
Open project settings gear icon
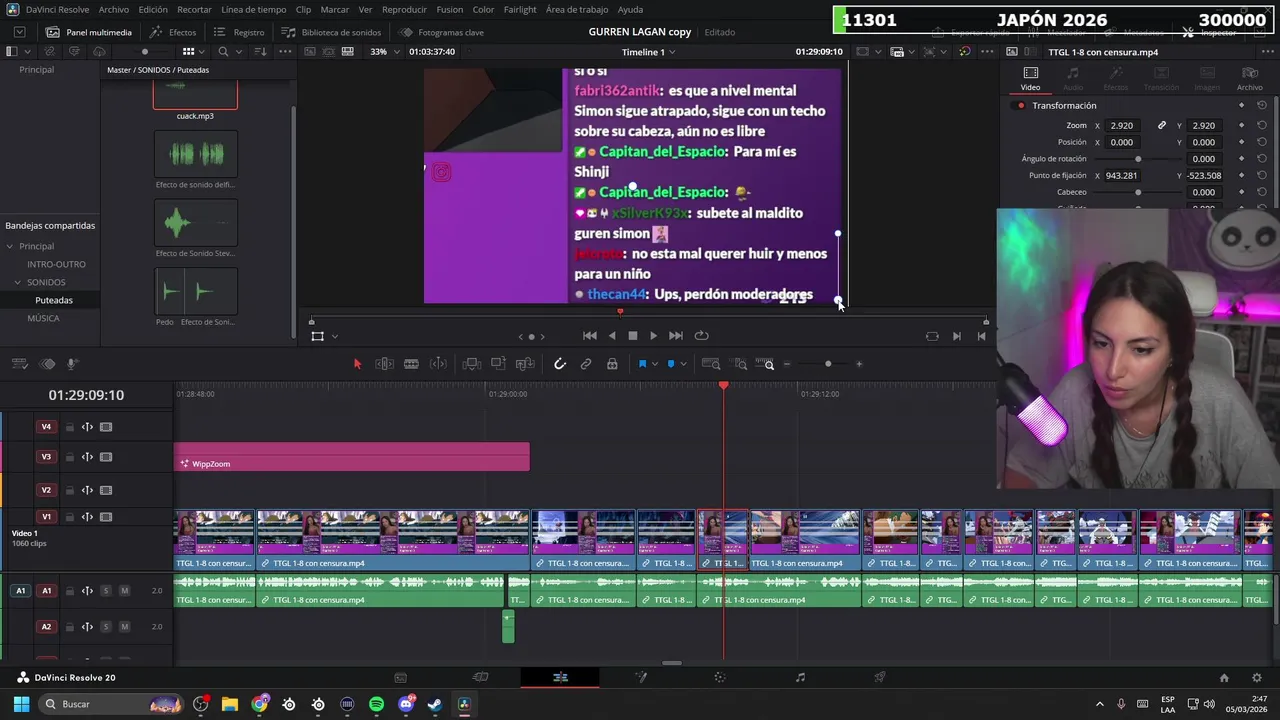[1258, 678]
